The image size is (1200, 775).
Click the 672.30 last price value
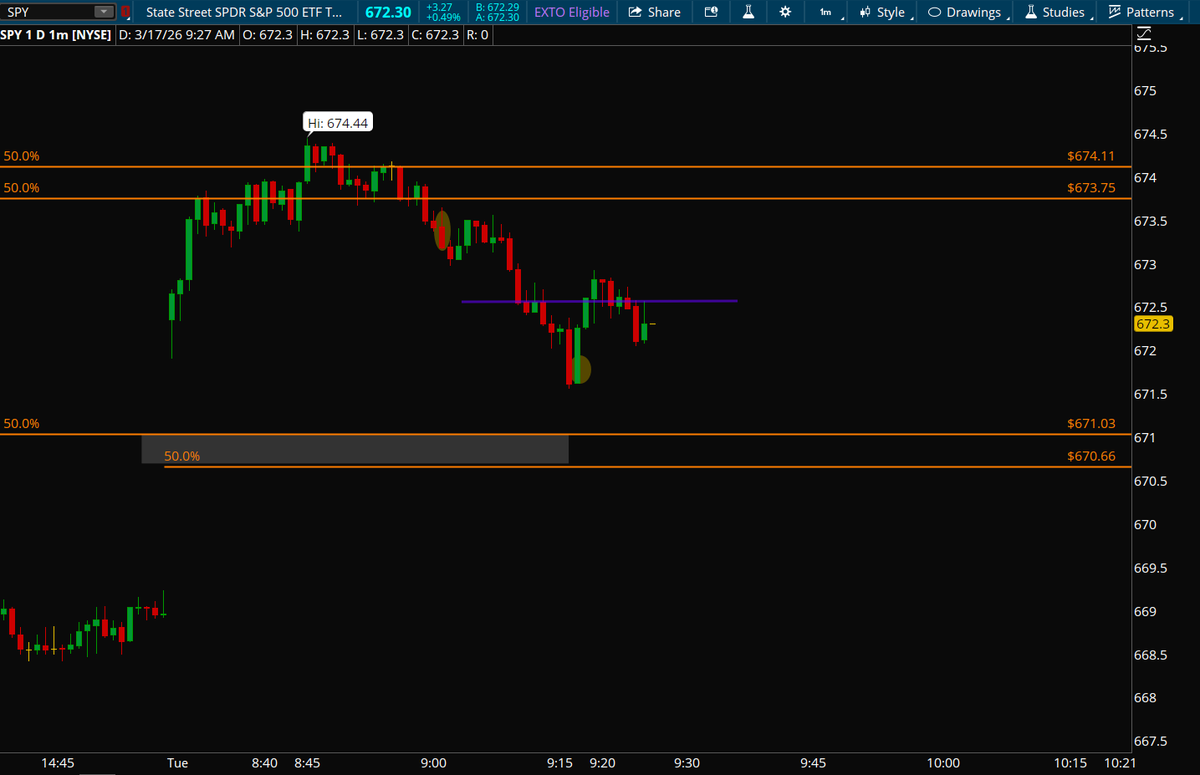click(x=388, y=12)
